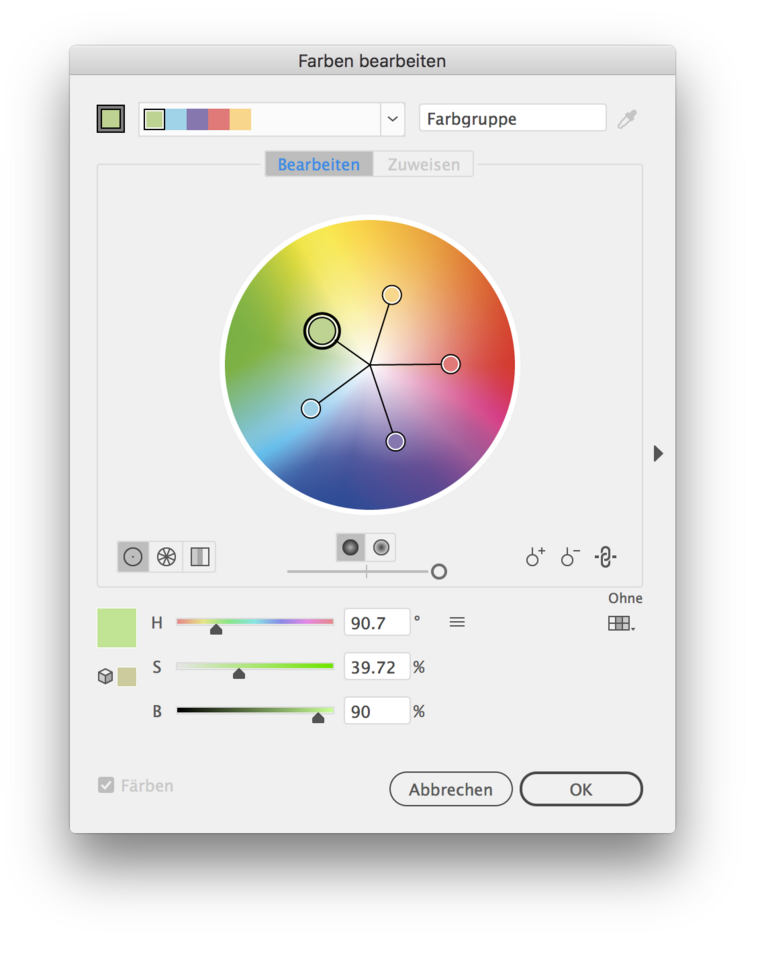Select the segmented color wheel display icon
The image size is (760, 966).
(166, 557)
